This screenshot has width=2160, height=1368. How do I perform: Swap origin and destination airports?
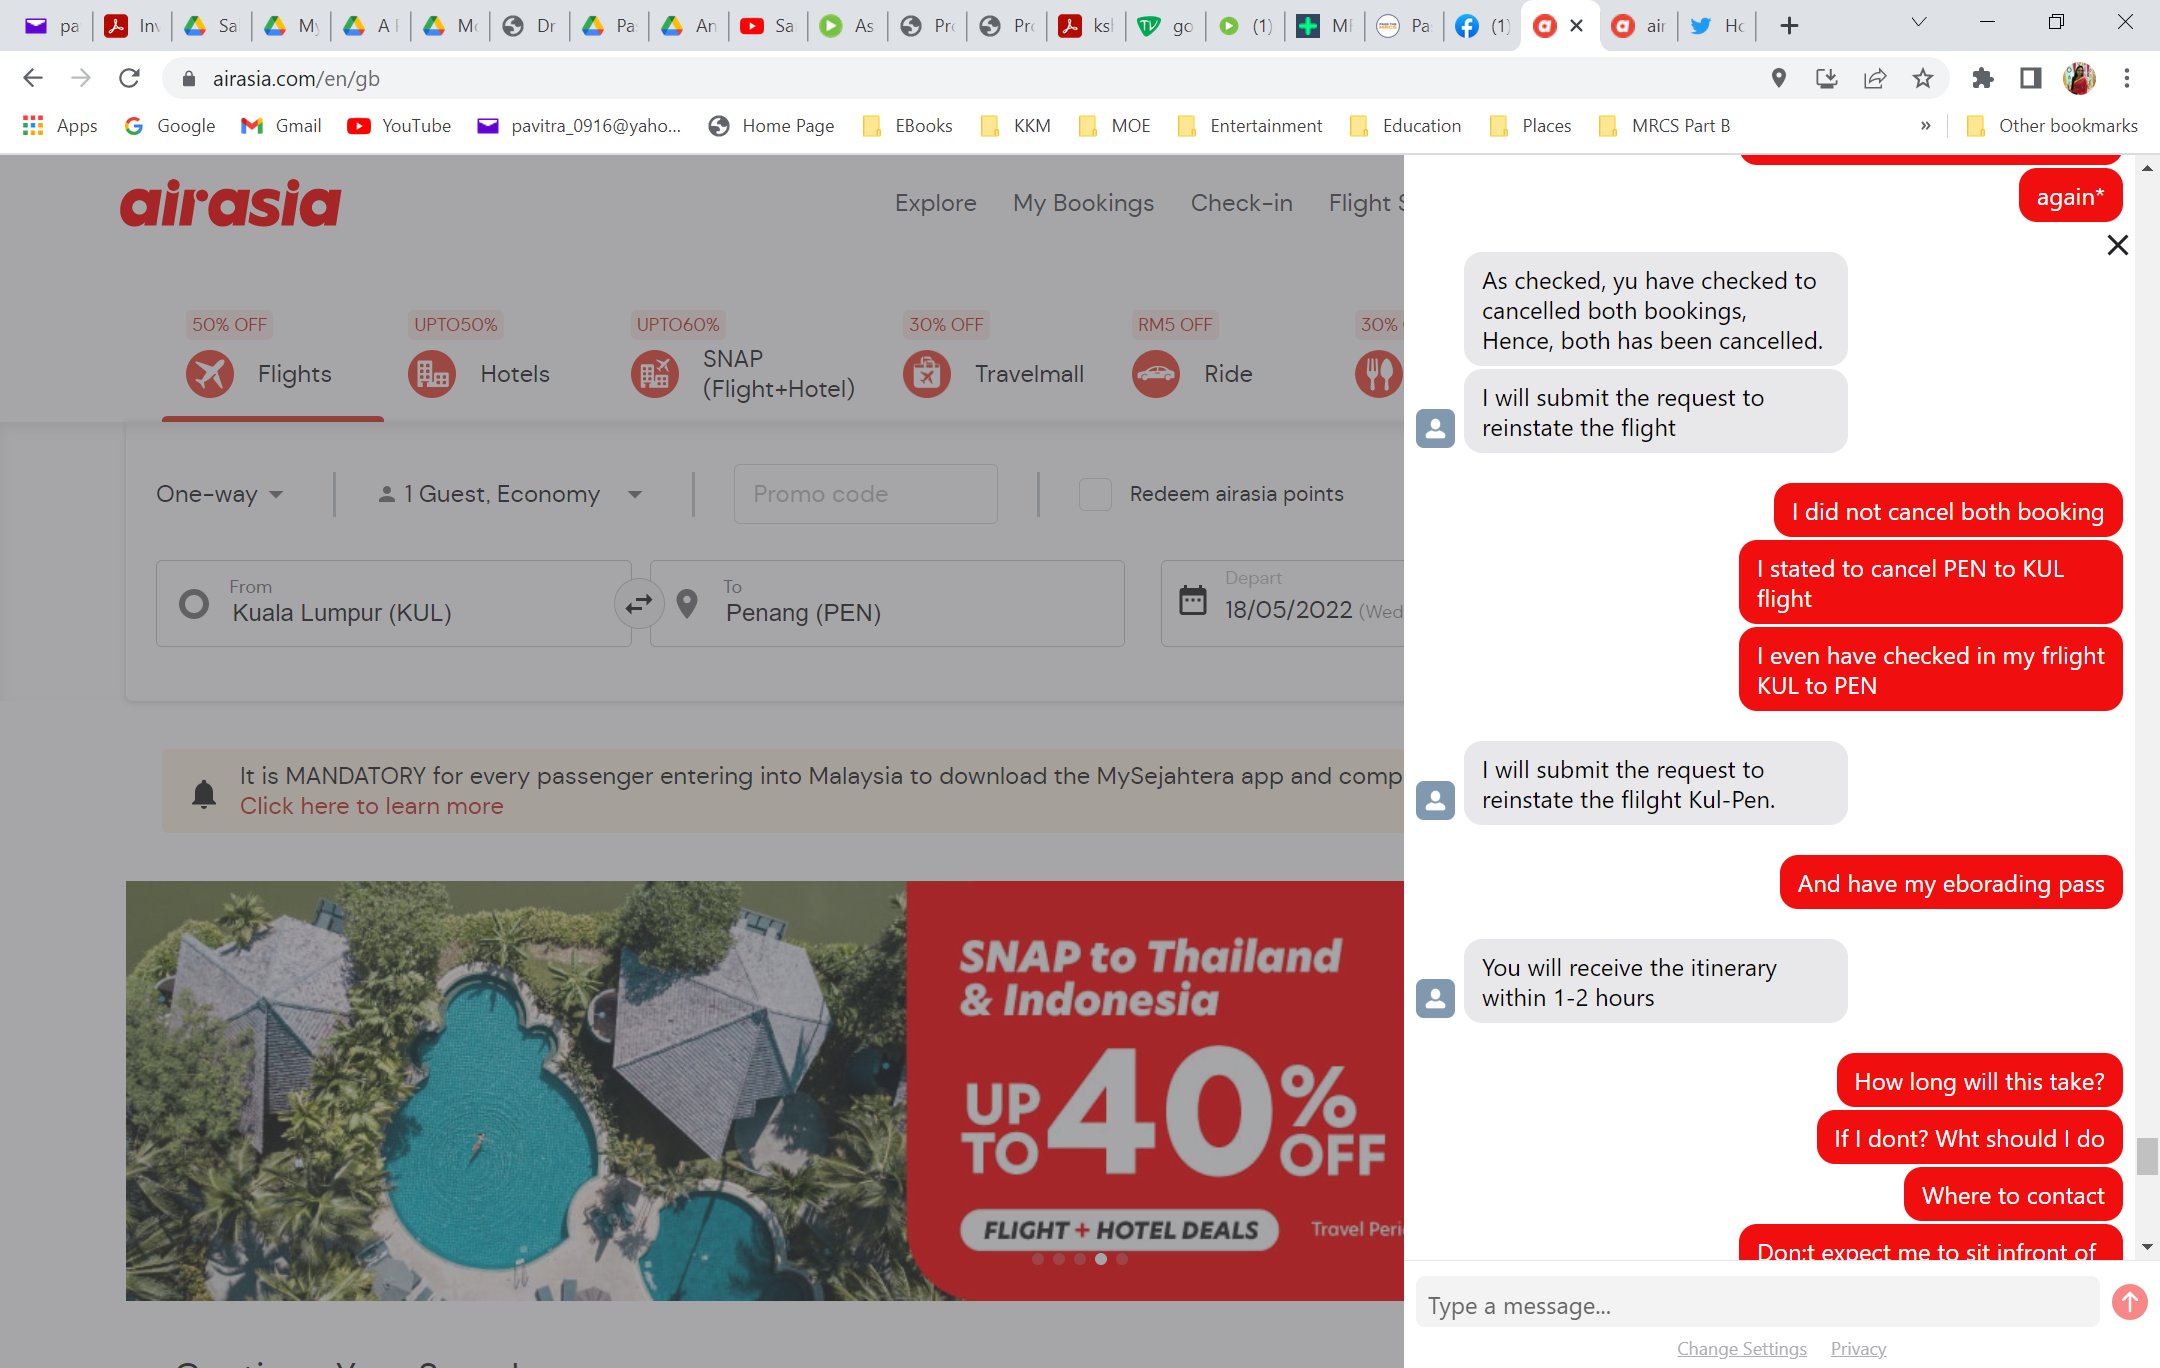pos(639,604)
